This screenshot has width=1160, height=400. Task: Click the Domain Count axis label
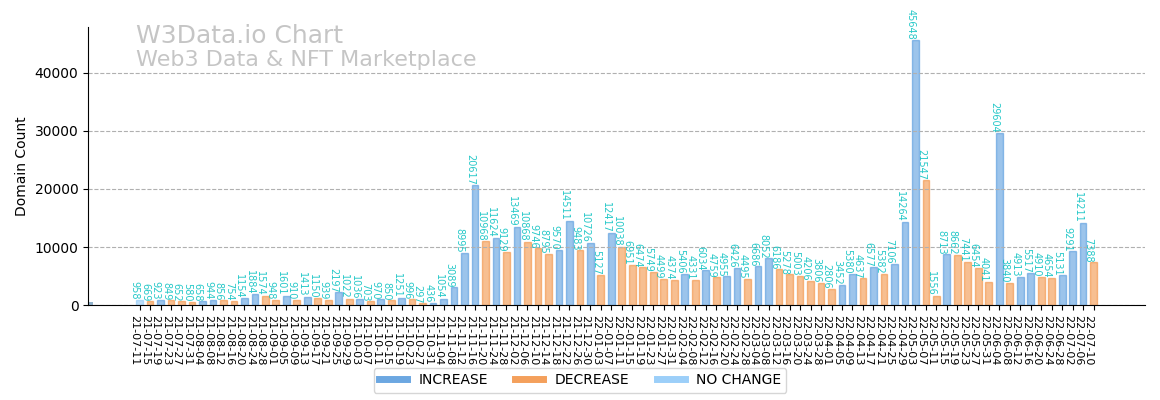point(21,166)
